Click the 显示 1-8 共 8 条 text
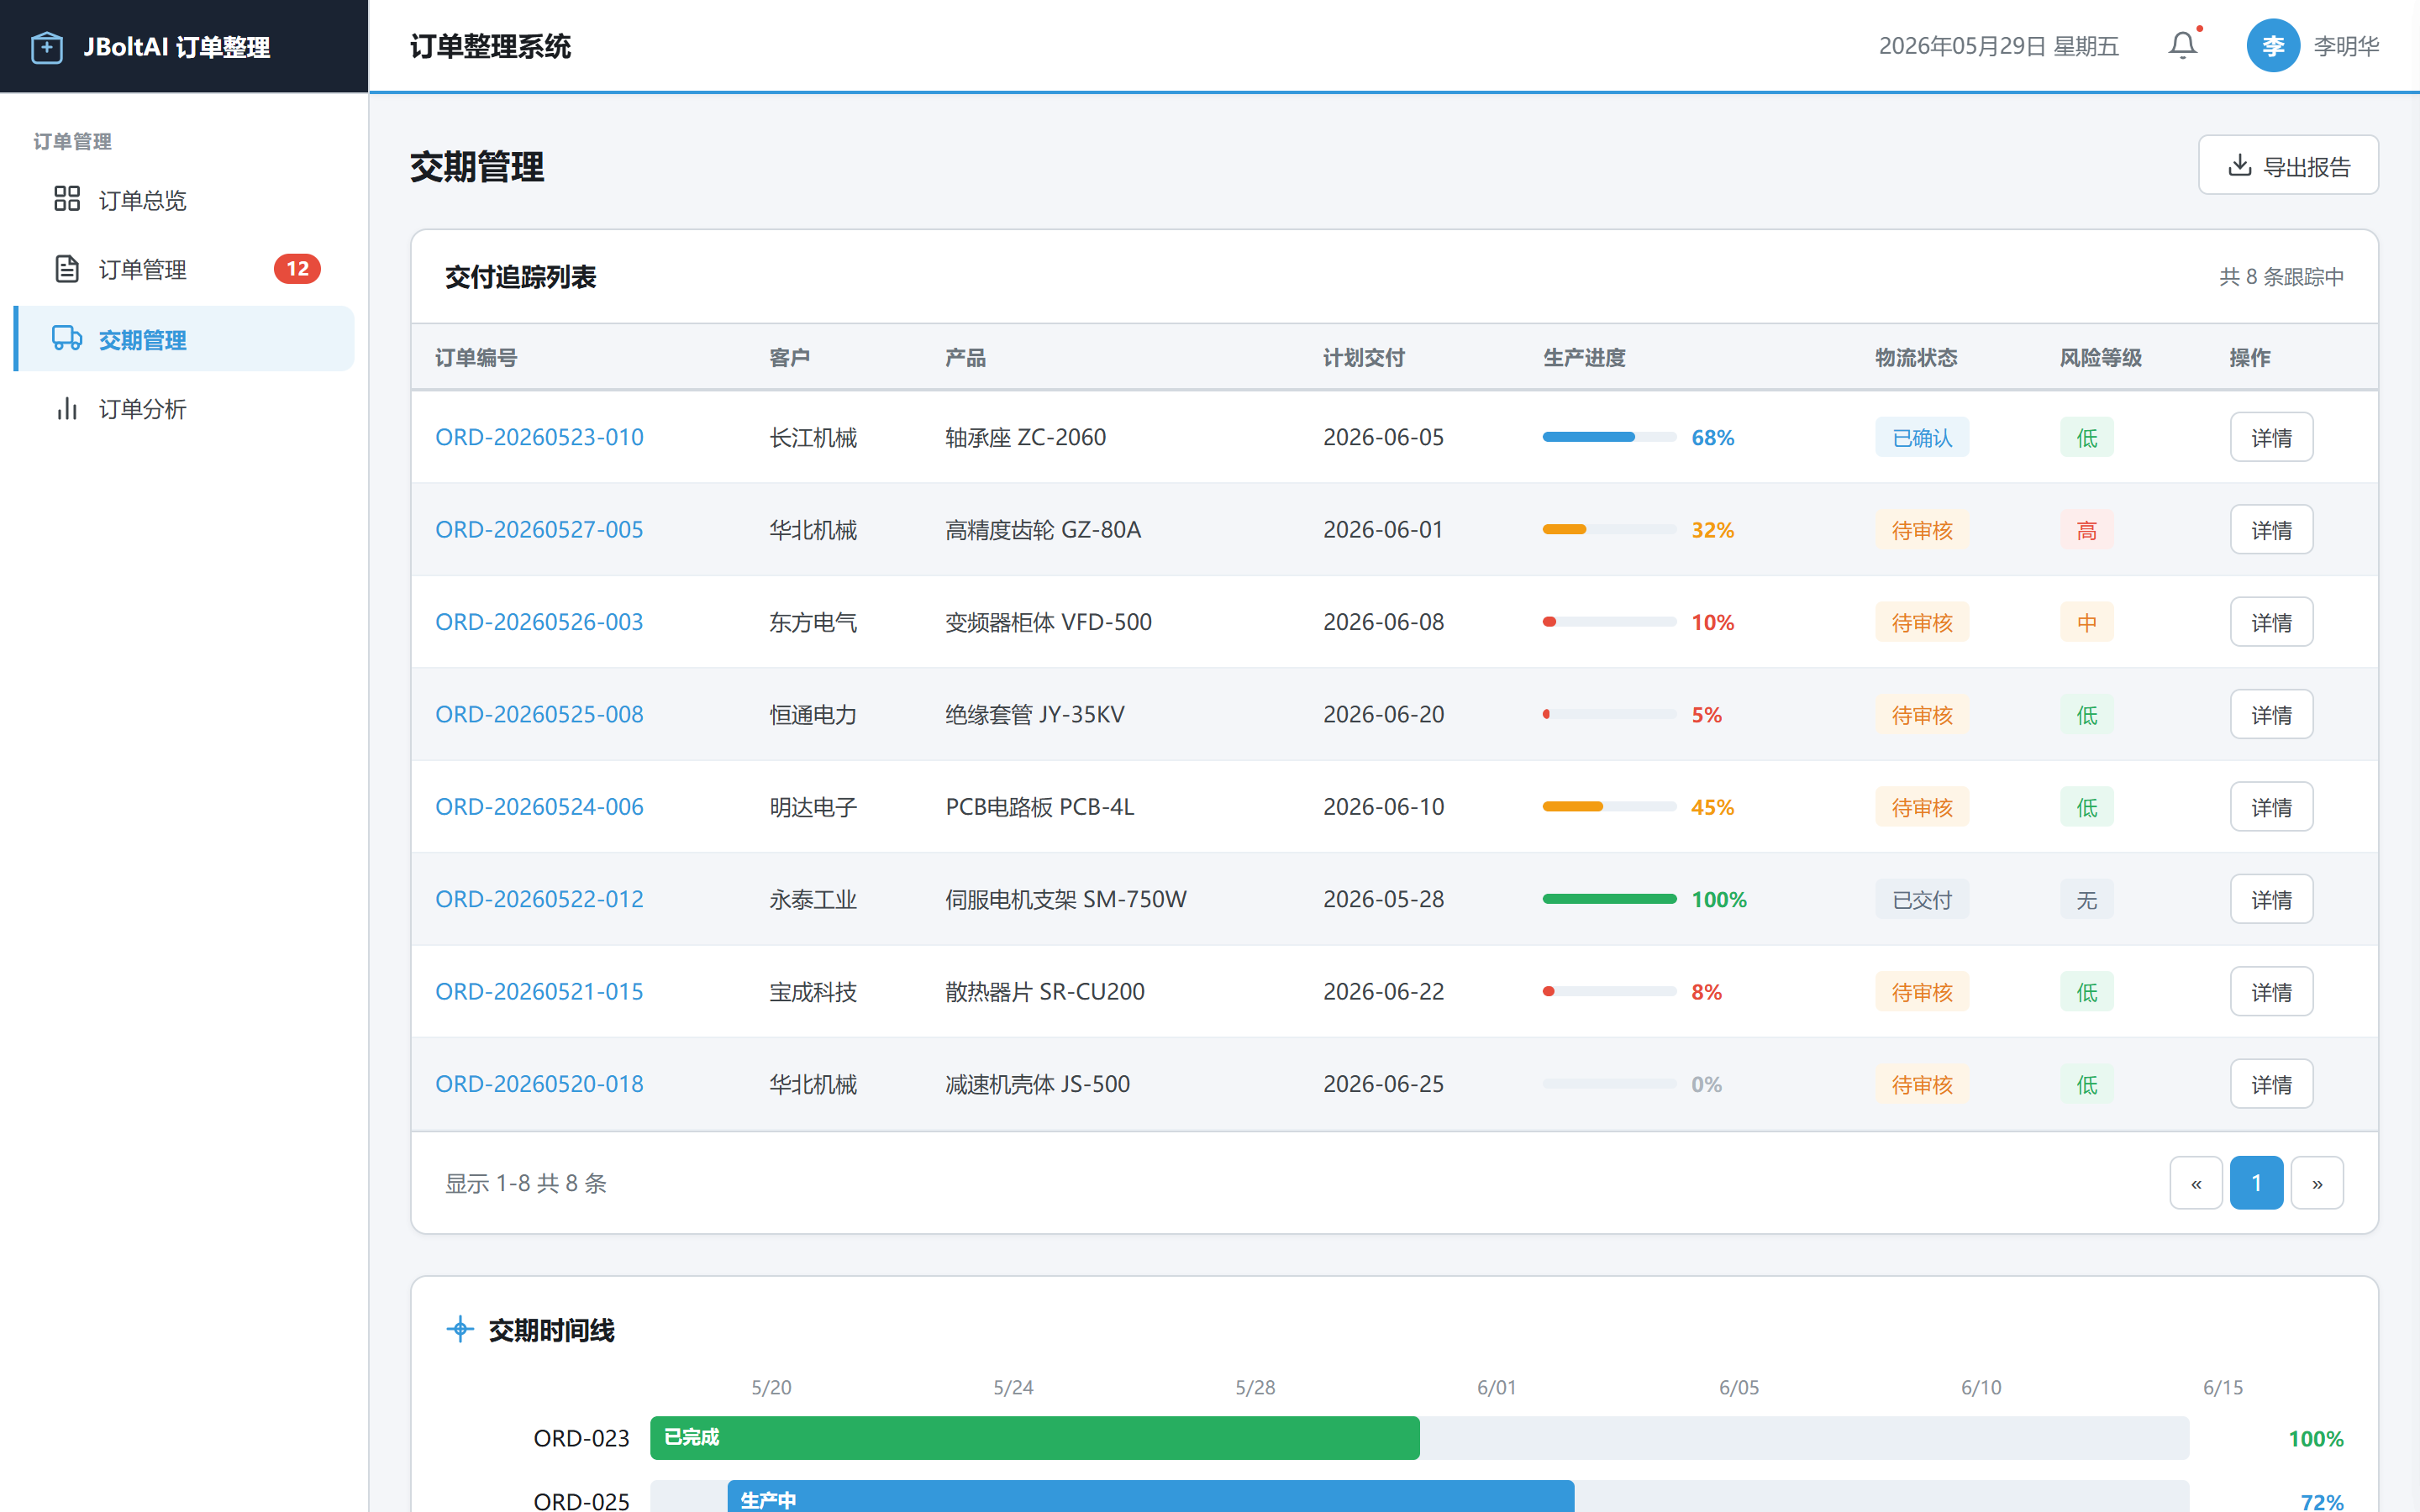 click(526, 1183)
